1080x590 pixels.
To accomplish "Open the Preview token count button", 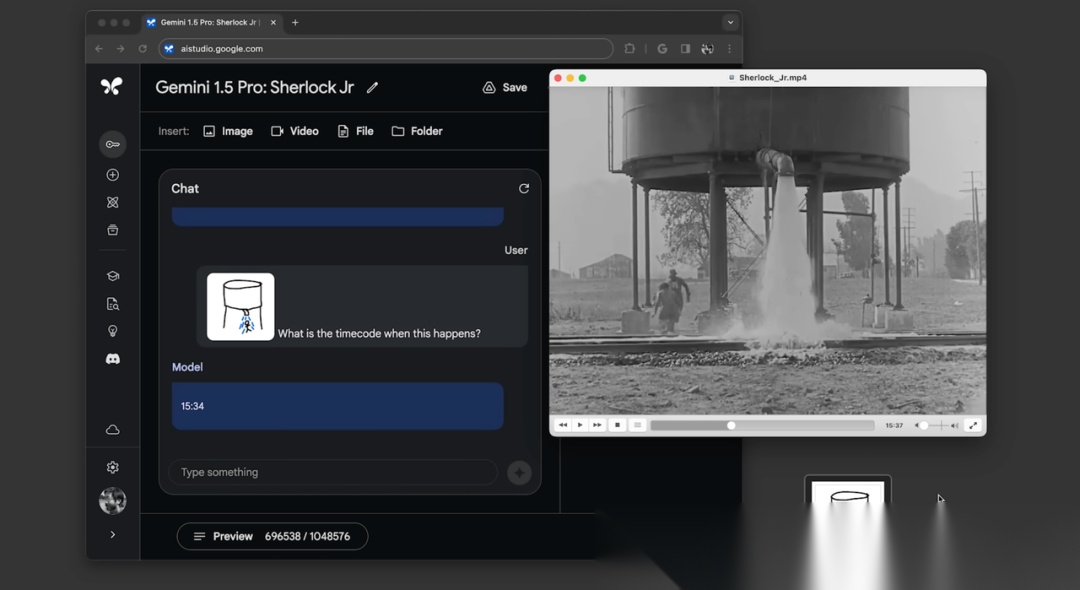I will (x=272, y=536).
